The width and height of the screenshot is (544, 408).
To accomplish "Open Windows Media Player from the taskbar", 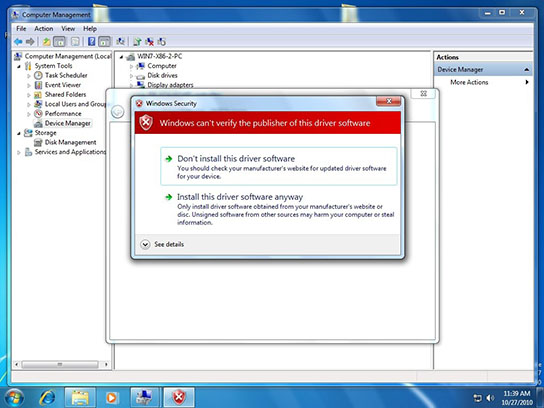I will [x=112, y=397].
